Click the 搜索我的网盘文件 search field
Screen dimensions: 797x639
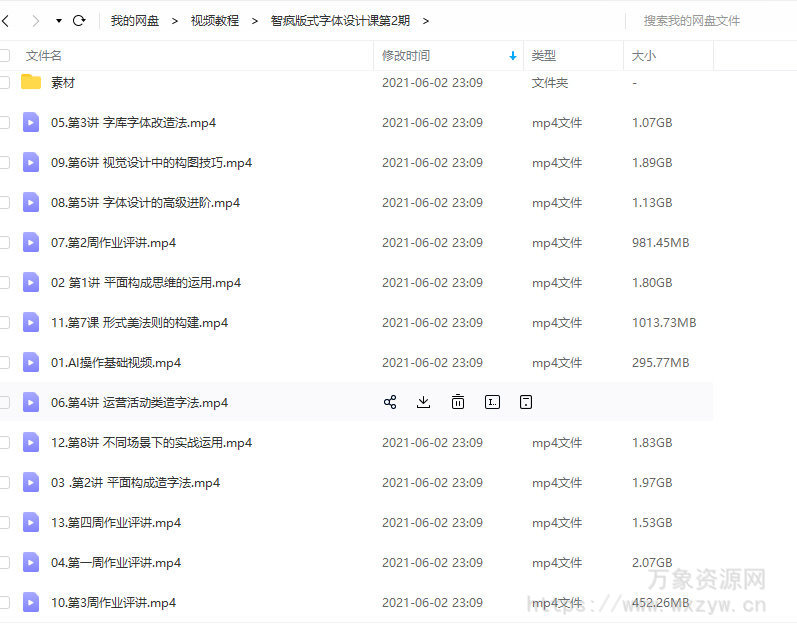click(691, 21)
